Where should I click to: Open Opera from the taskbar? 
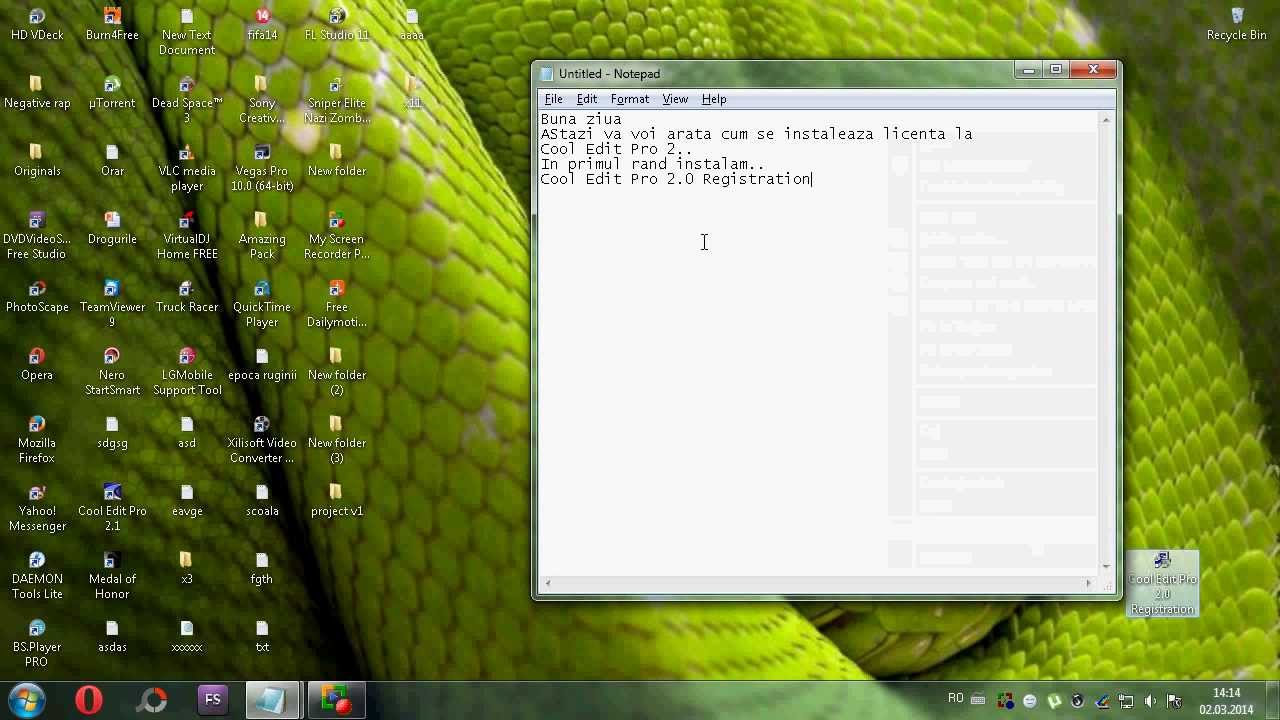point(89,700)
